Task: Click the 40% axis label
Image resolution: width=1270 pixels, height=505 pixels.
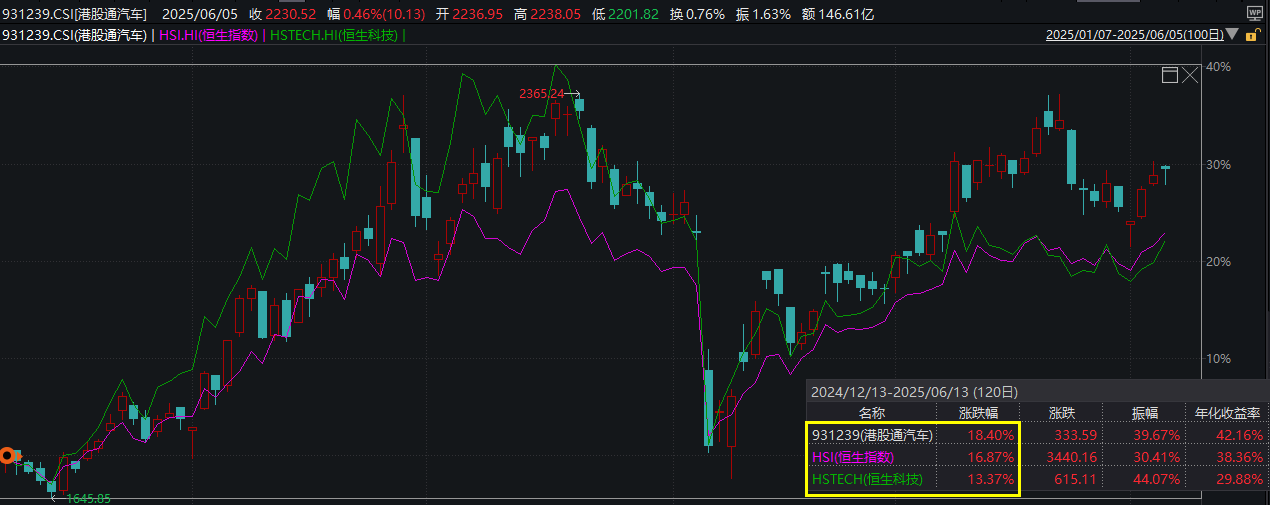Action: [1219, 66]
